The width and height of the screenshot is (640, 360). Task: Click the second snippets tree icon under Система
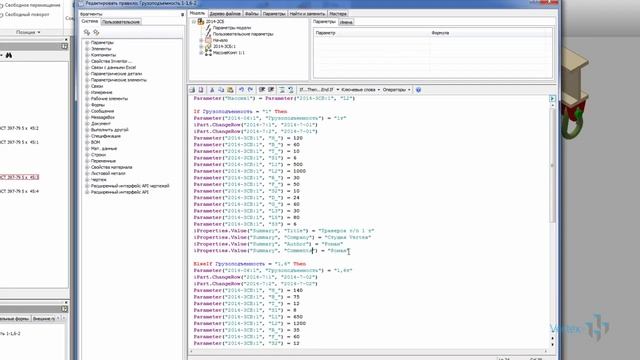tap(96, 32)
